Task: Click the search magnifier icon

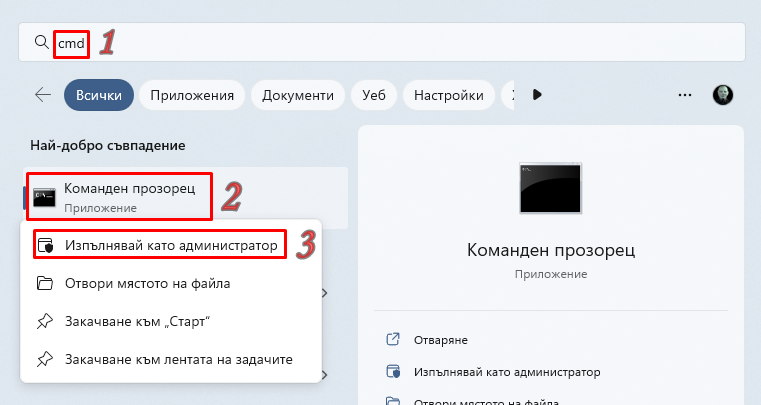Action: tap(42, 42)
